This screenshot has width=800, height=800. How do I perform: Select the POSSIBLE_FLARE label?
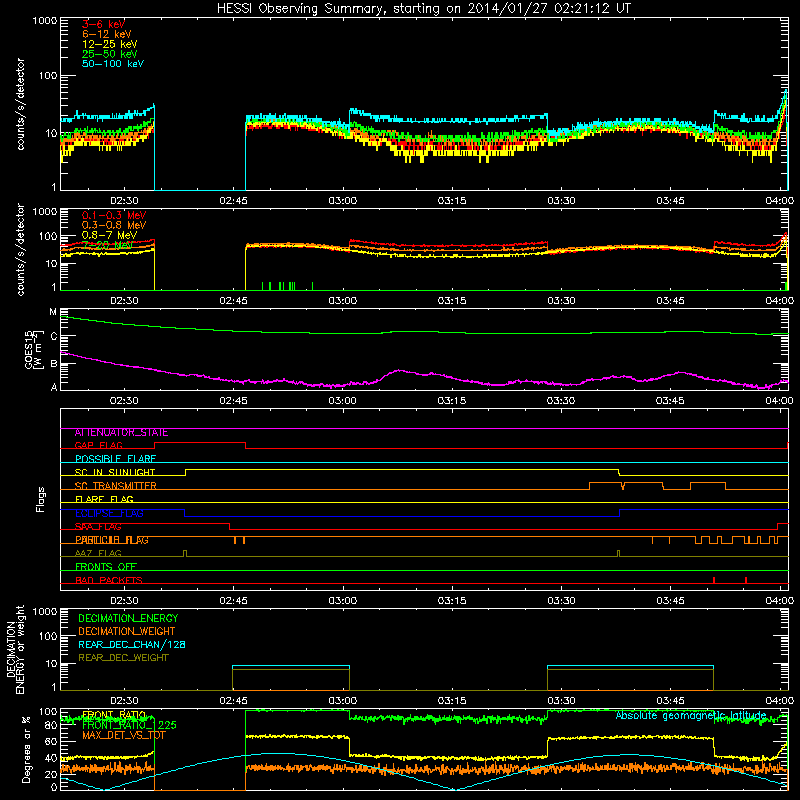click(115, 459)
